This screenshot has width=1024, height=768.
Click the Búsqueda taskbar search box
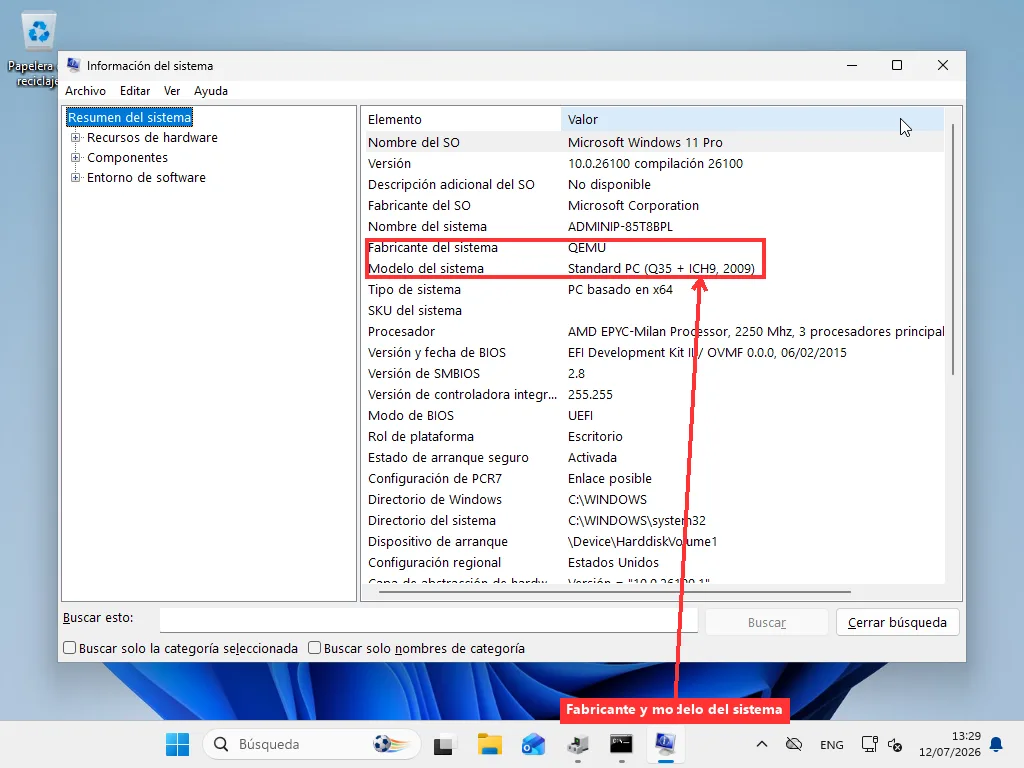[x=312, y=744]
